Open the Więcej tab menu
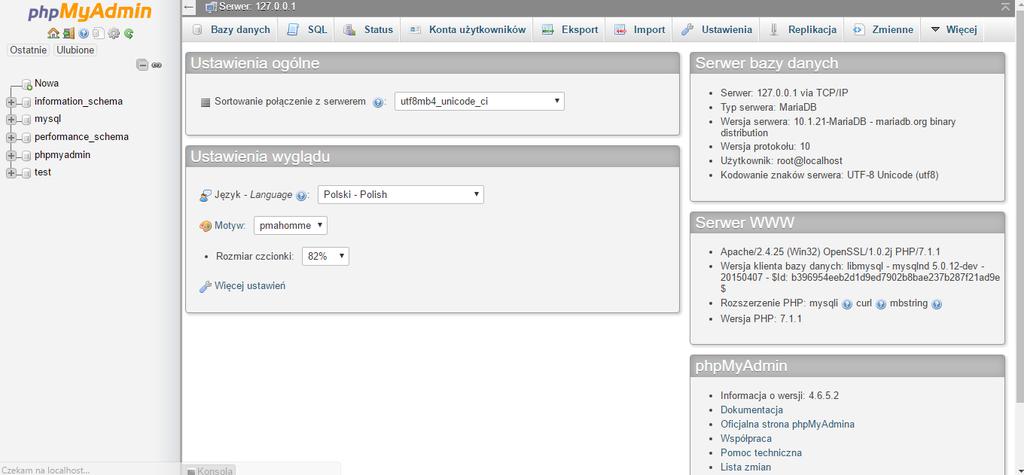 tap(953, 30)
